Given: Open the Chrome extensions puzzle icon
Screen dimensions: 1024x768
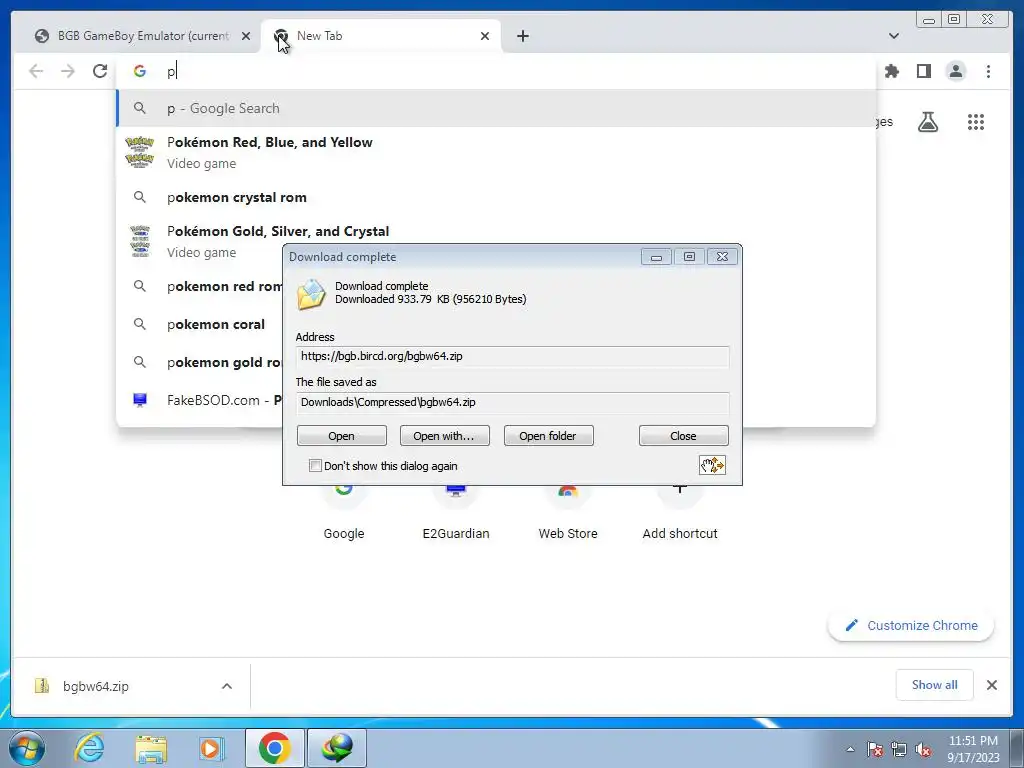Looking at the screenshot, I should pos(891,71).
